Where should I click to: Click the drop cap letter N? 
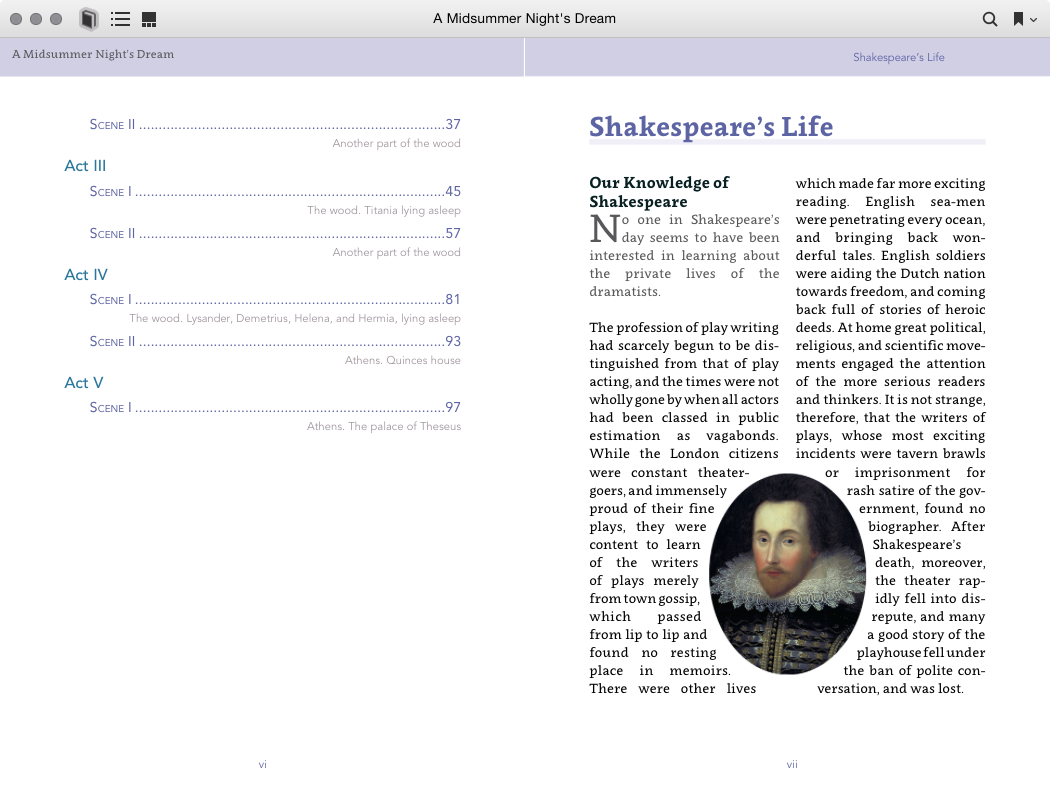pyautogui.click(x=604, y=228)
